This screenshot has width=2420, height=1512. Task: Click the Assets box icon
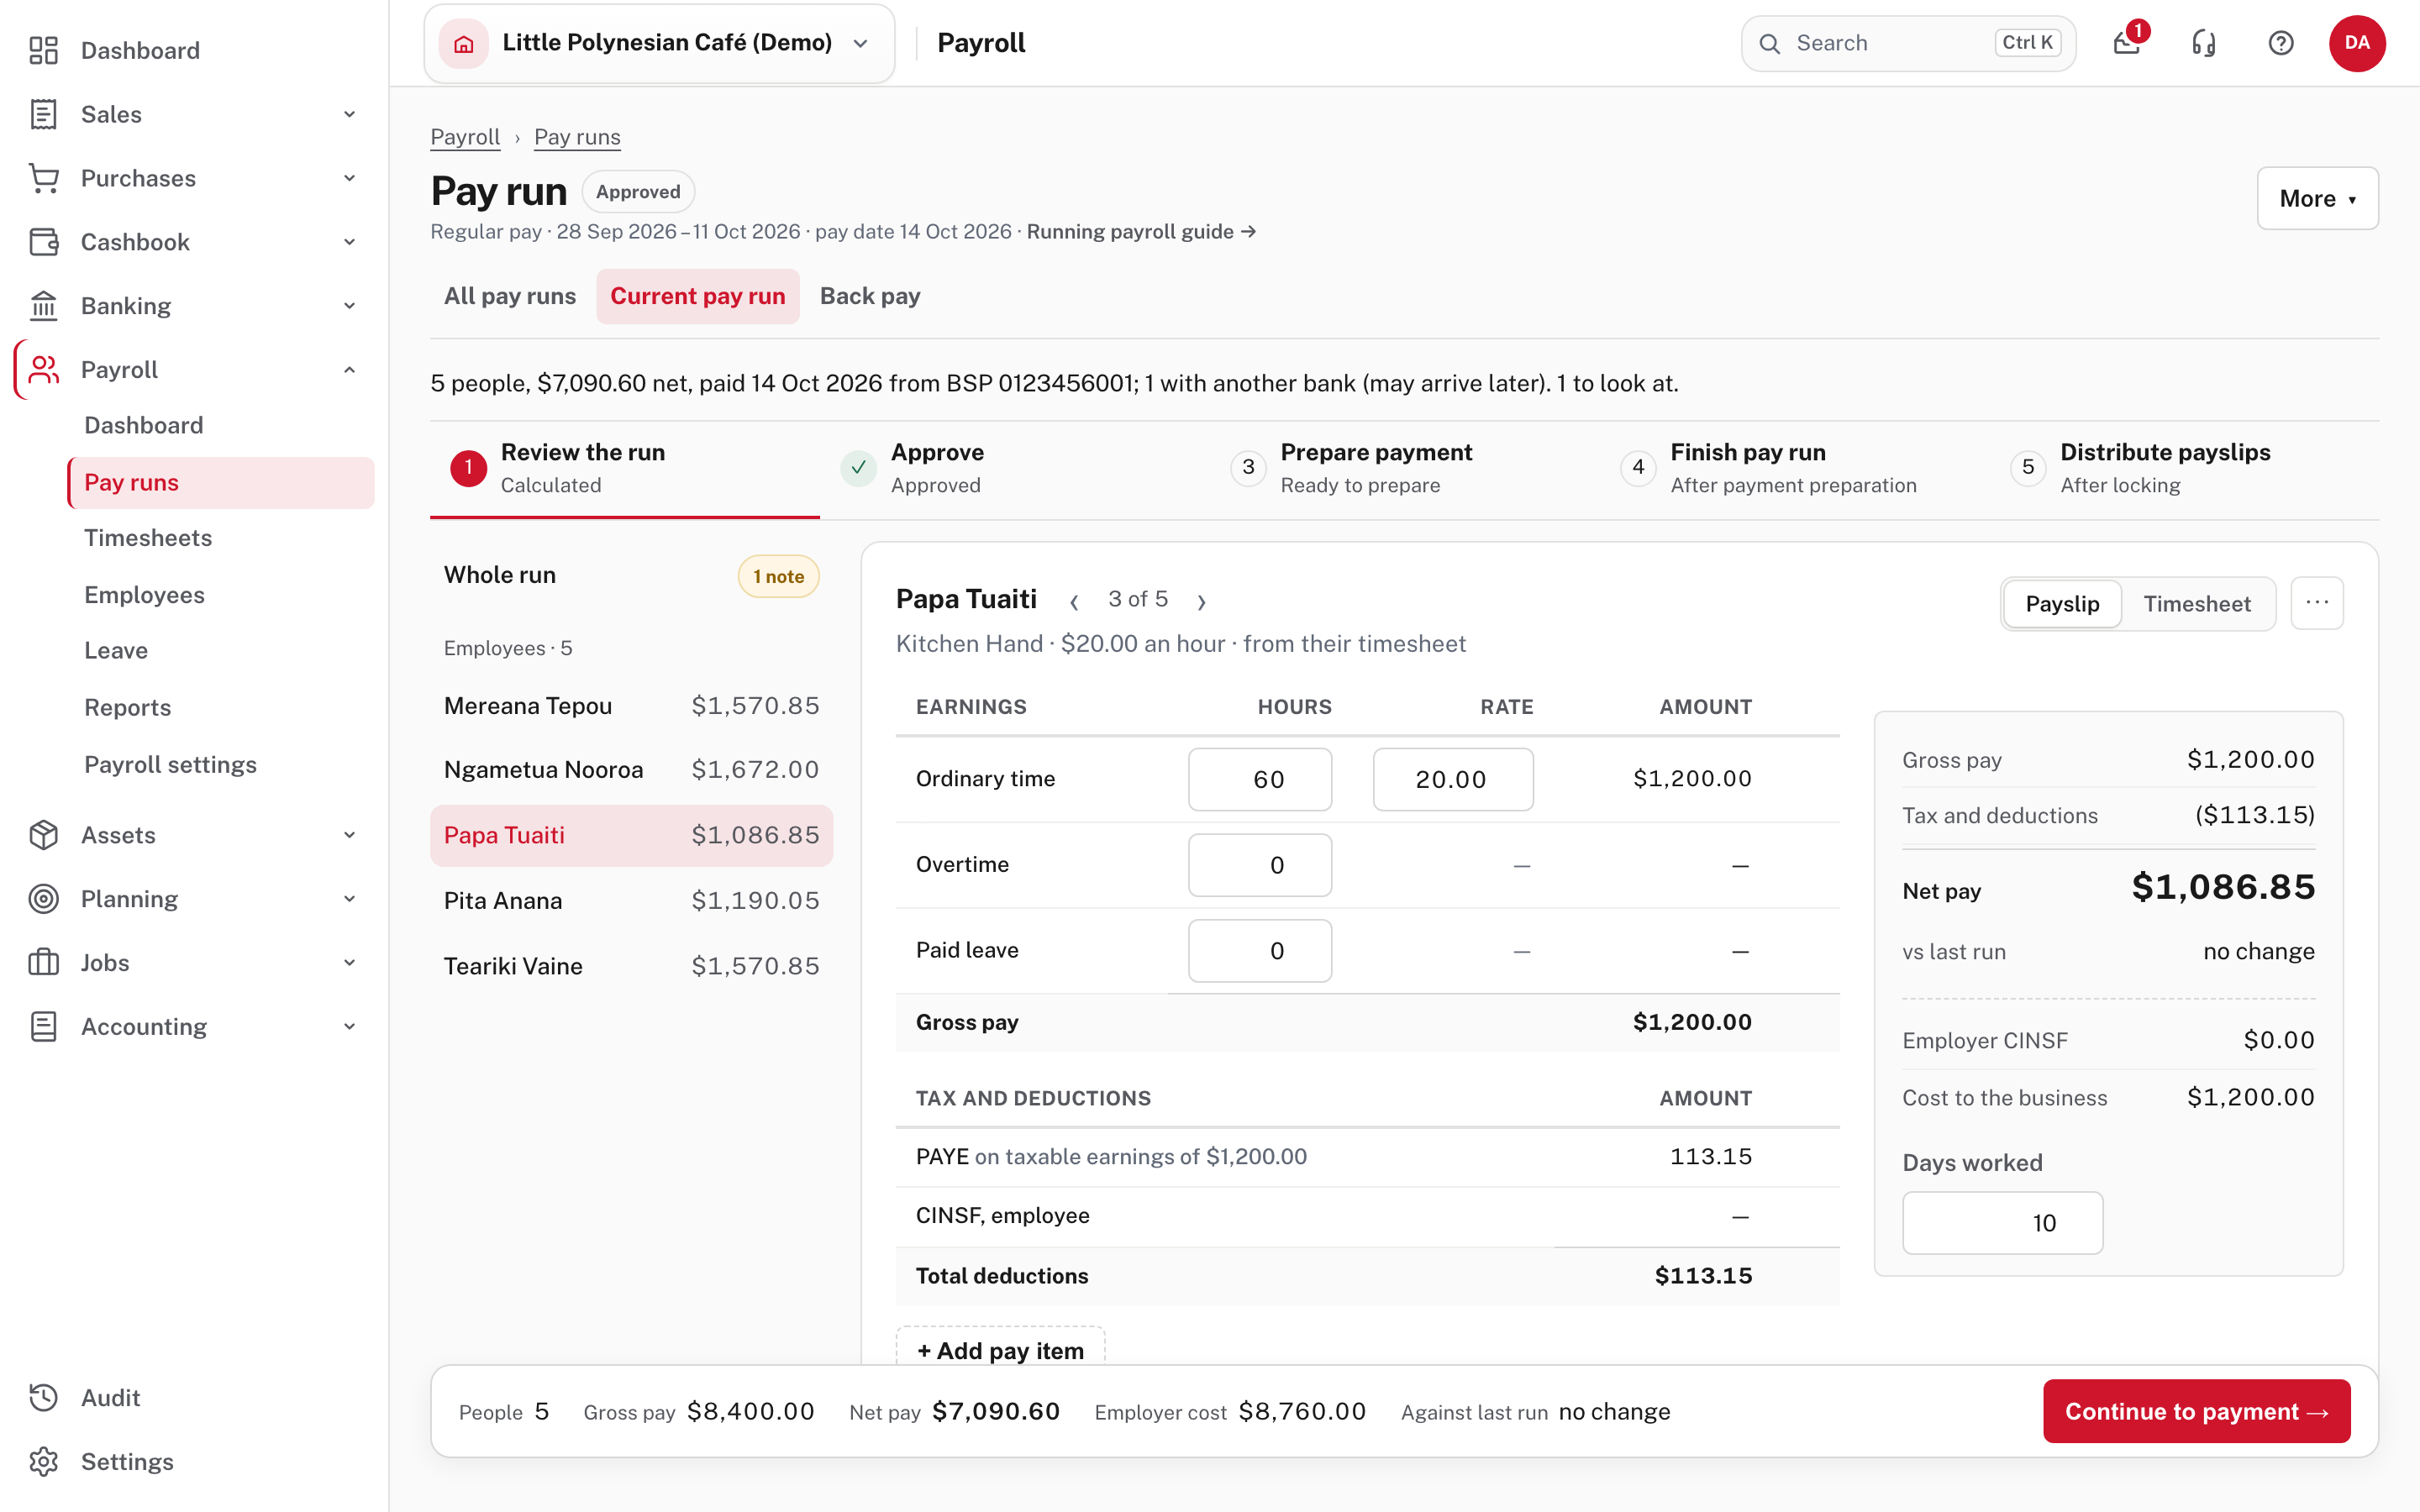pyautogui.click(x=43, y=835)
